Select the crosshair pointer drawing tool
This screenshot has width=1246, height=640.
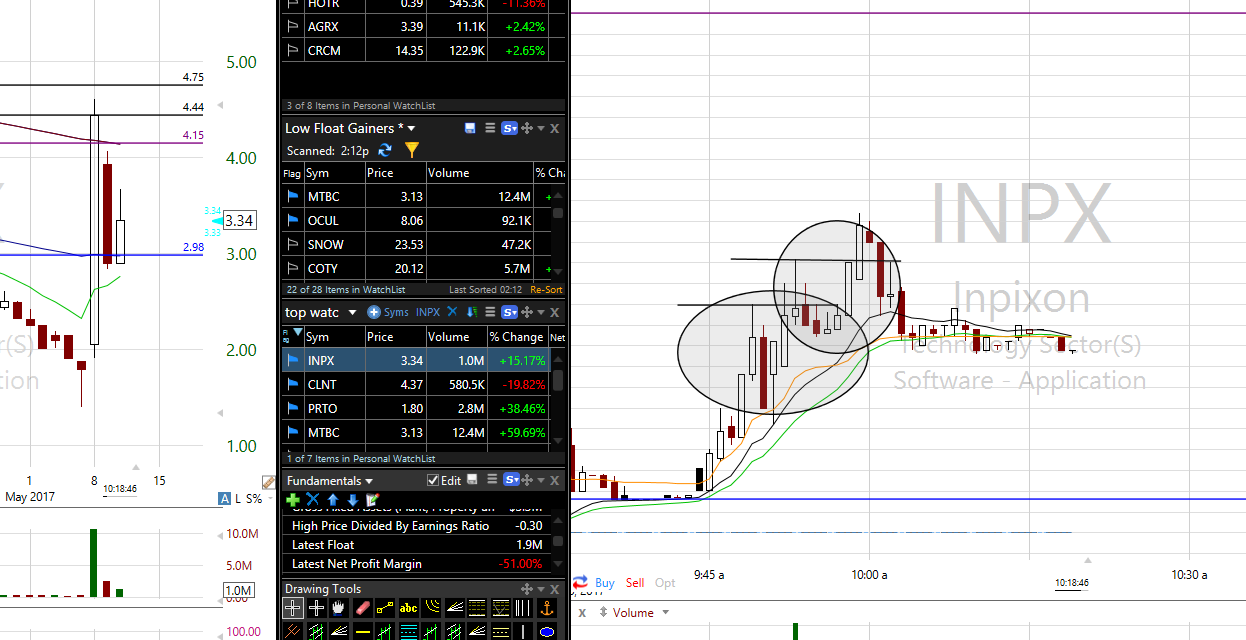point(293,608)
